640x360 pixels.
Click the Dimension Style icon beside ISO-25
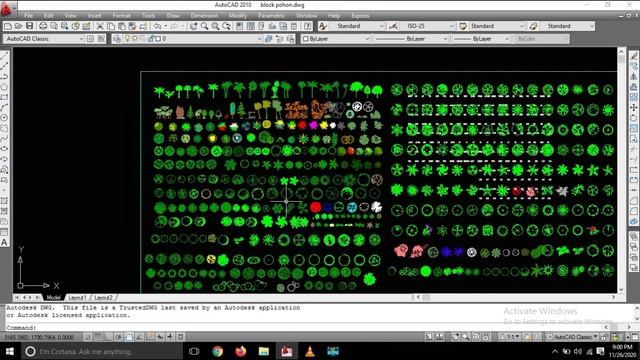(393, 26)
